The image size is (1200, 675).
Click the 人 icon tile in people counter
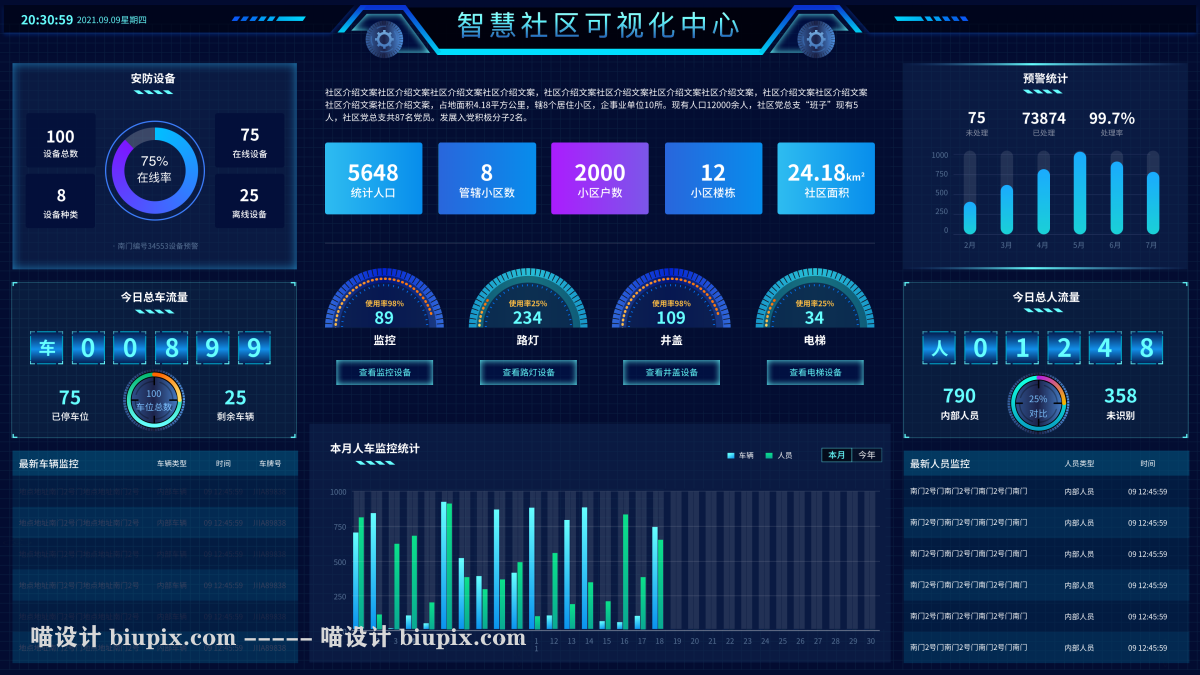938,348
